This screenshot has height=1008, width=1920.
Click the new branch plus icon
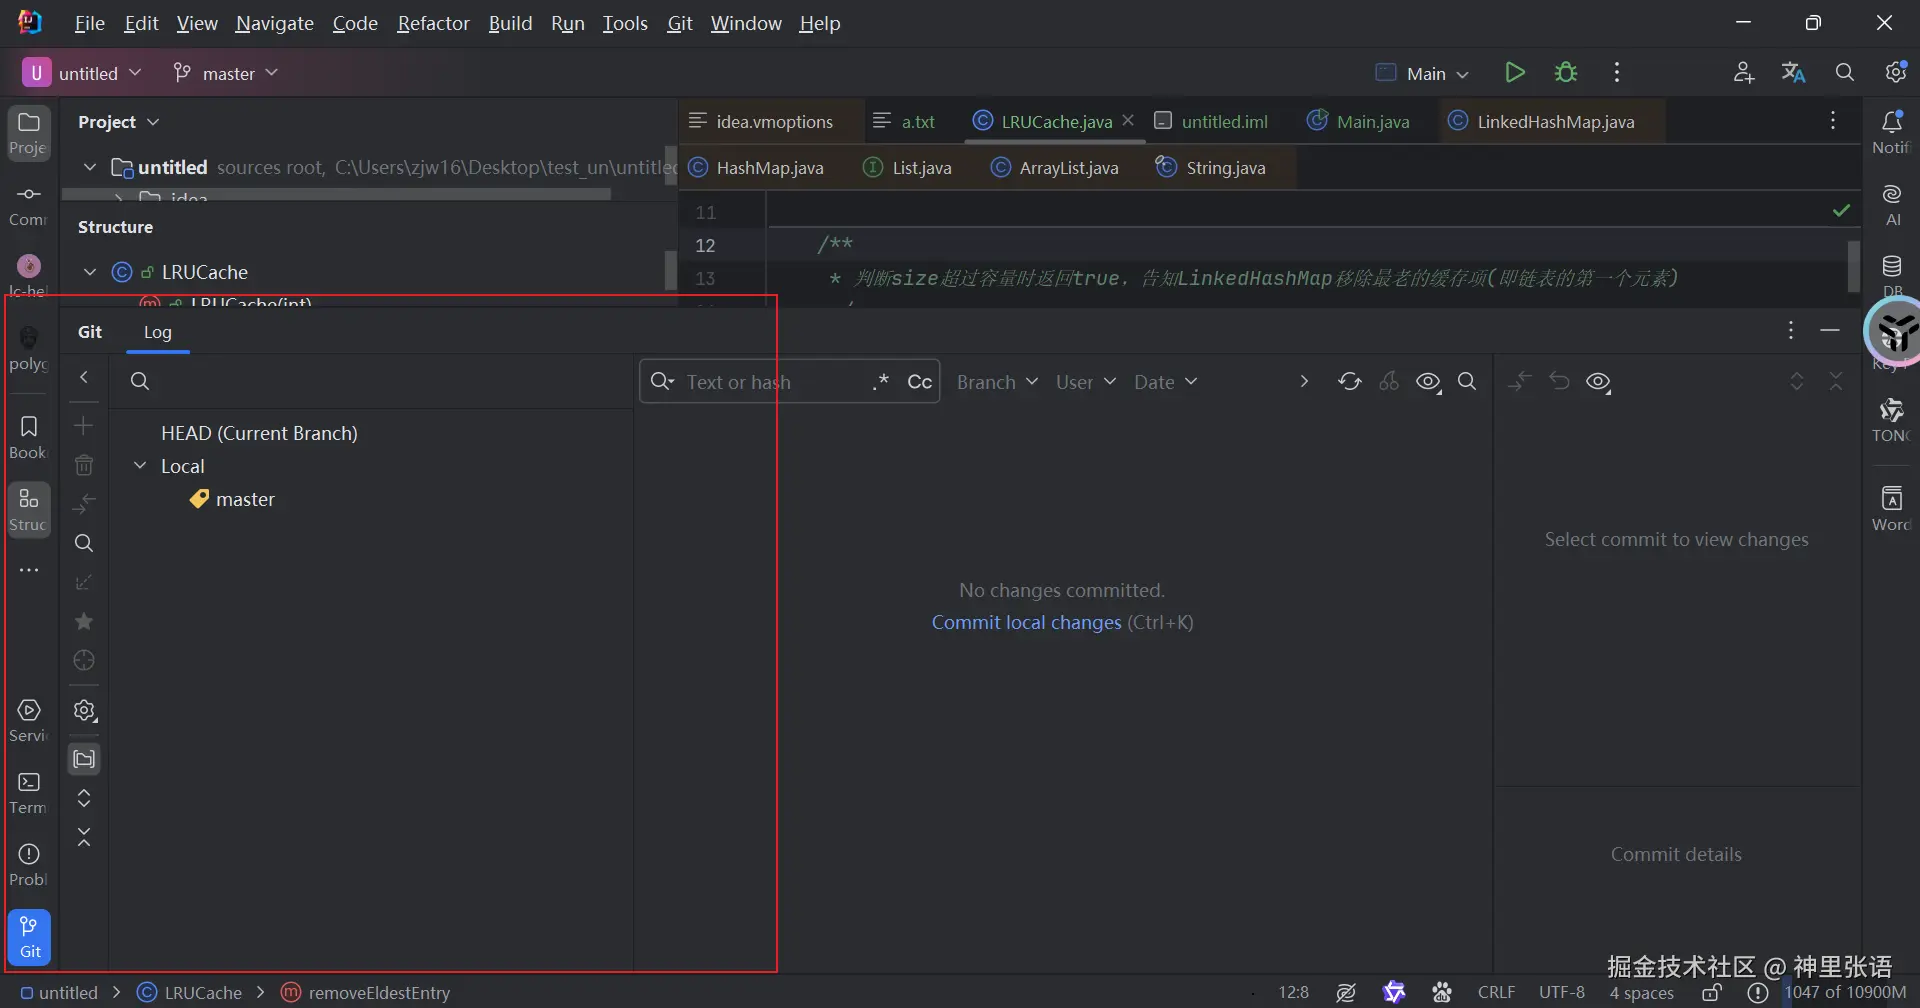pyautogui.click(x=84, y=426)
